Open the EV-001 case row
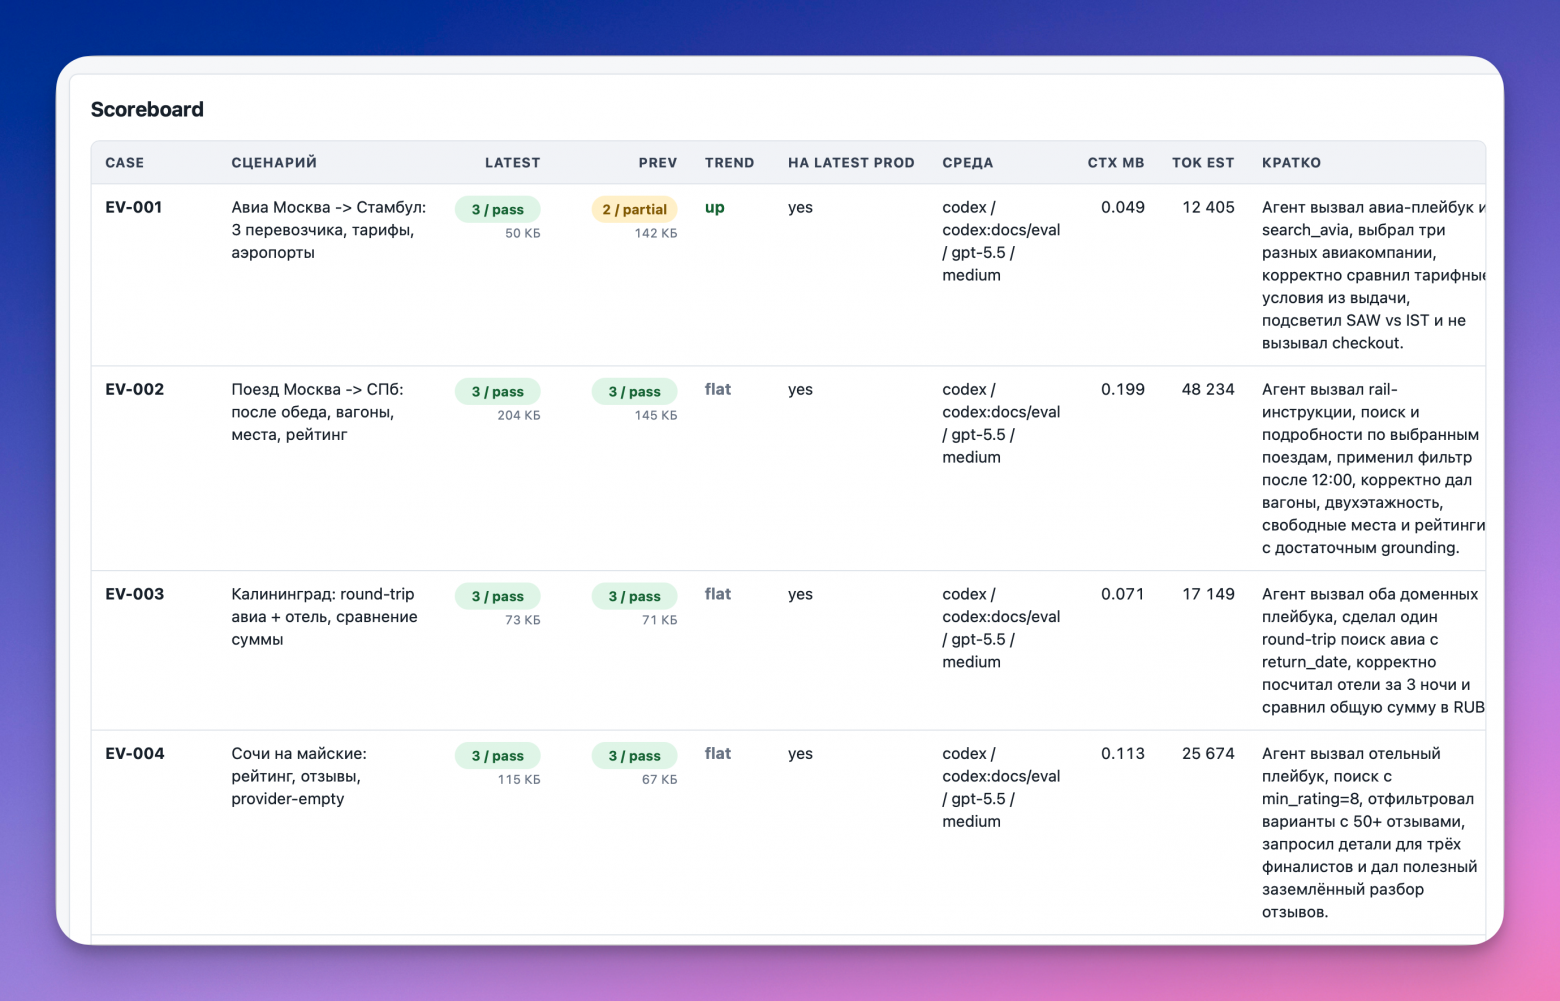 788,275
